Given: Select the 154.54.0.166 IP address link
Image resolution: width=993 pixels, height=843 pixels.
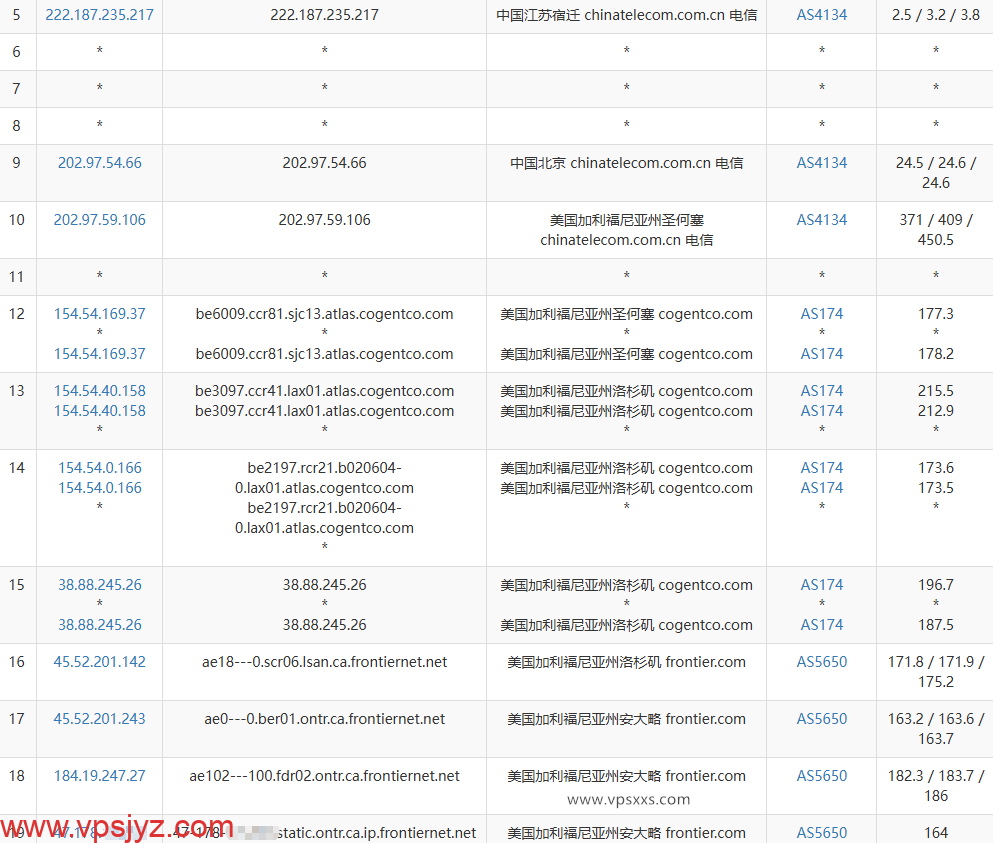Looking at the screenshot, I should coord(99,467).
